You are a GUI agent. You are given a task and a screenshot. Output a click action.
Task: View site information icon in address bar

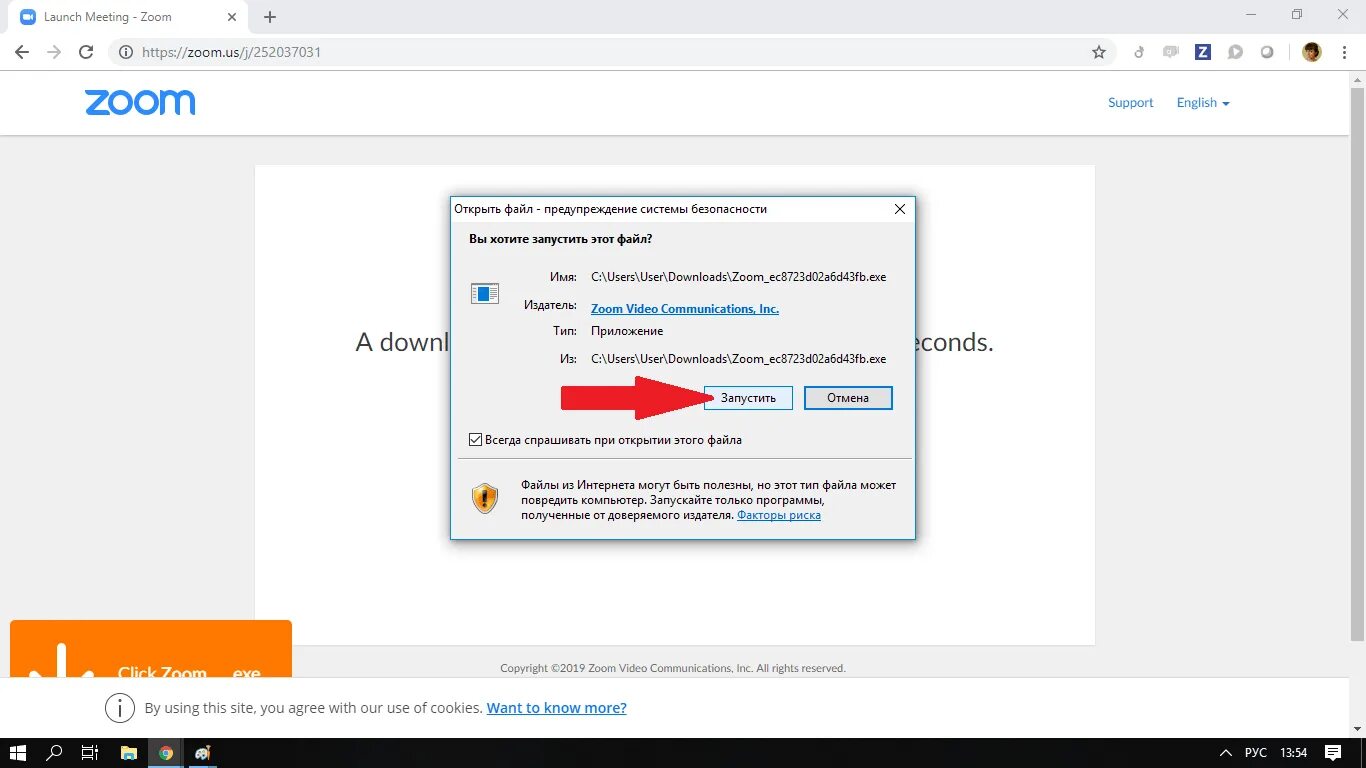[126, 52]
